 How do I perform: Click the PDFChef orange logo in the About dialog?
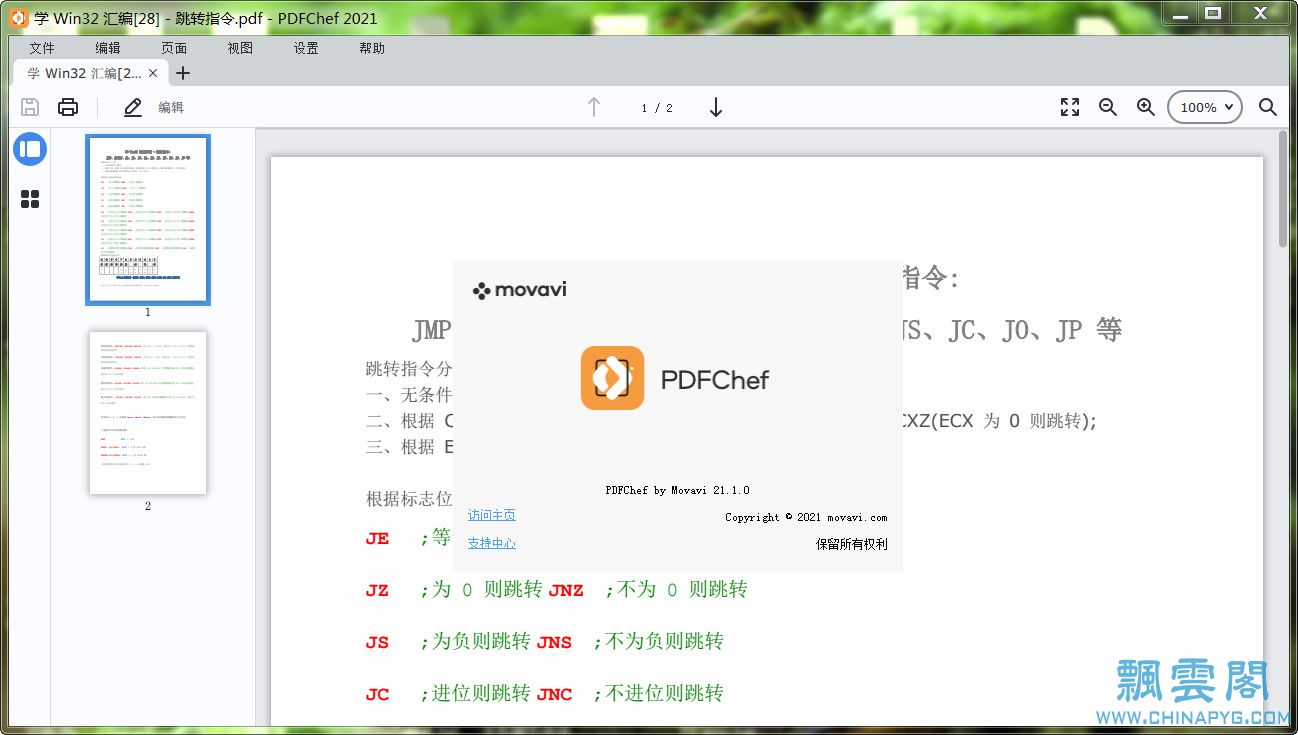(612, 378)
